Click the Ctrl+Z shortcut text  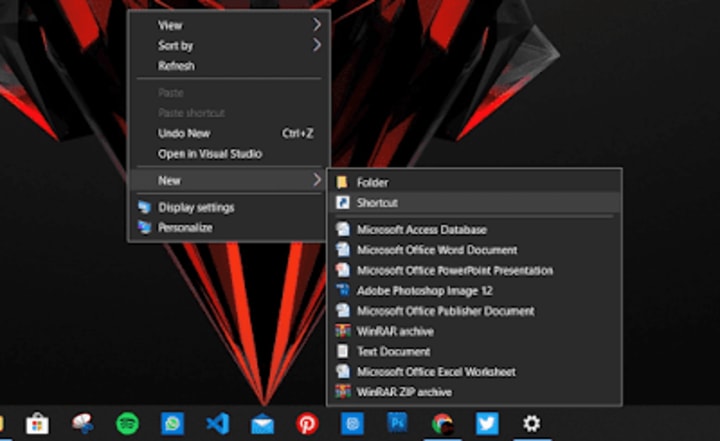pos(298,133)
